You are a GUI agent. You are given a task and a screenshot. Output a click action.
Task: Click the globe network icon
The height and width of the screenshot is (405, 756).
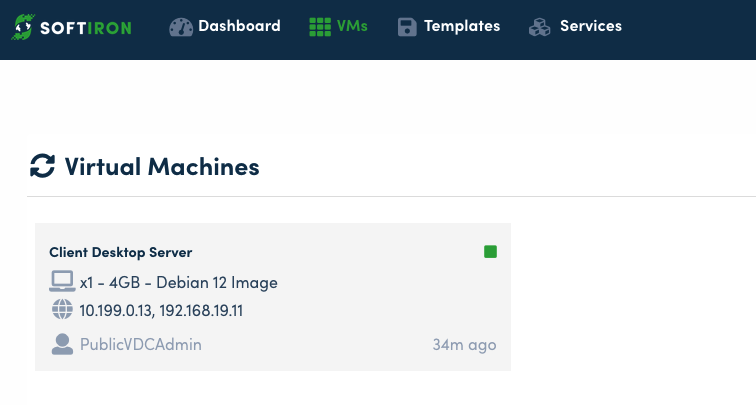point(62,310)
